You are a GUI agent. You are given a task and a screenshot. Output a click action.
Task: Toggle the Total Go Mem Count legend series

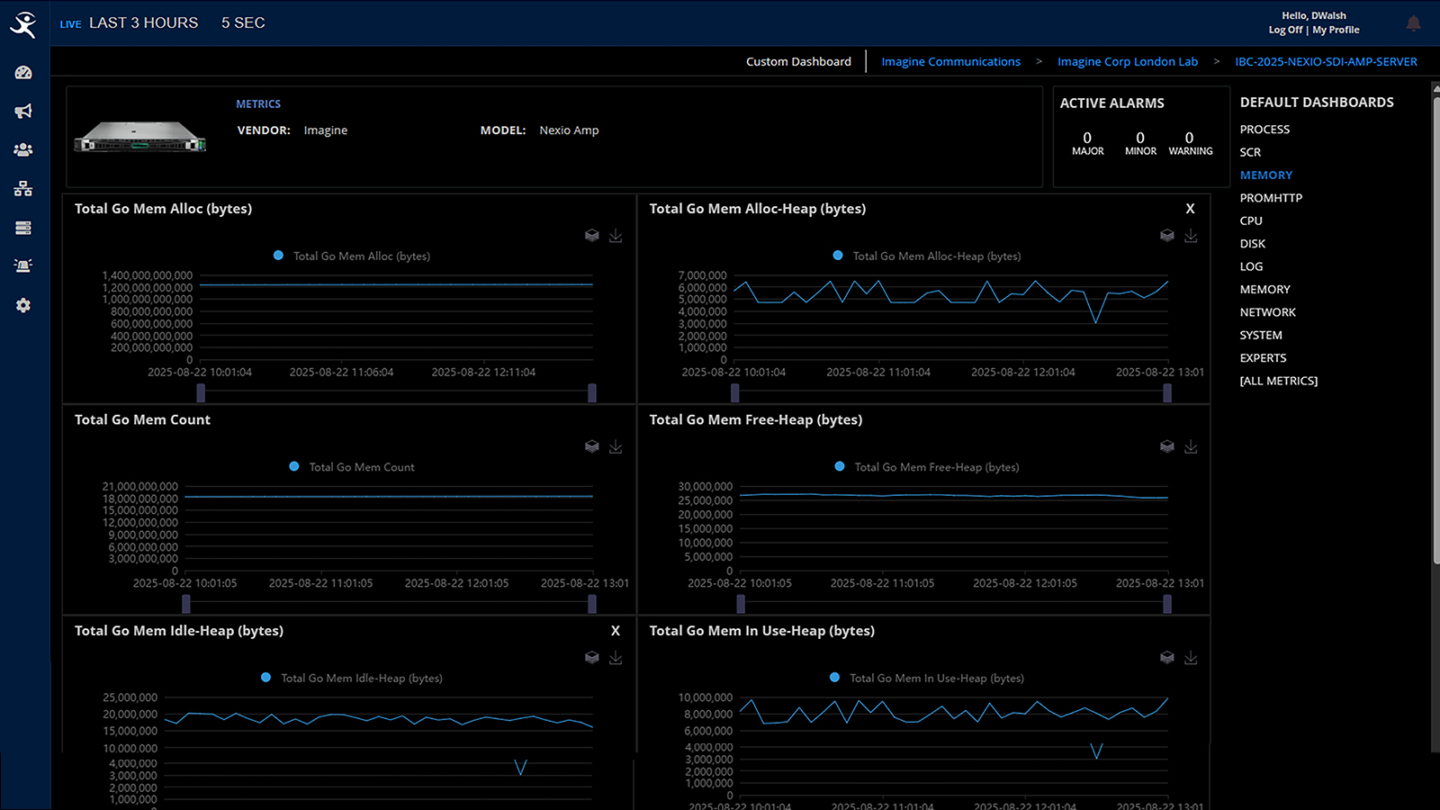(352, 467)
